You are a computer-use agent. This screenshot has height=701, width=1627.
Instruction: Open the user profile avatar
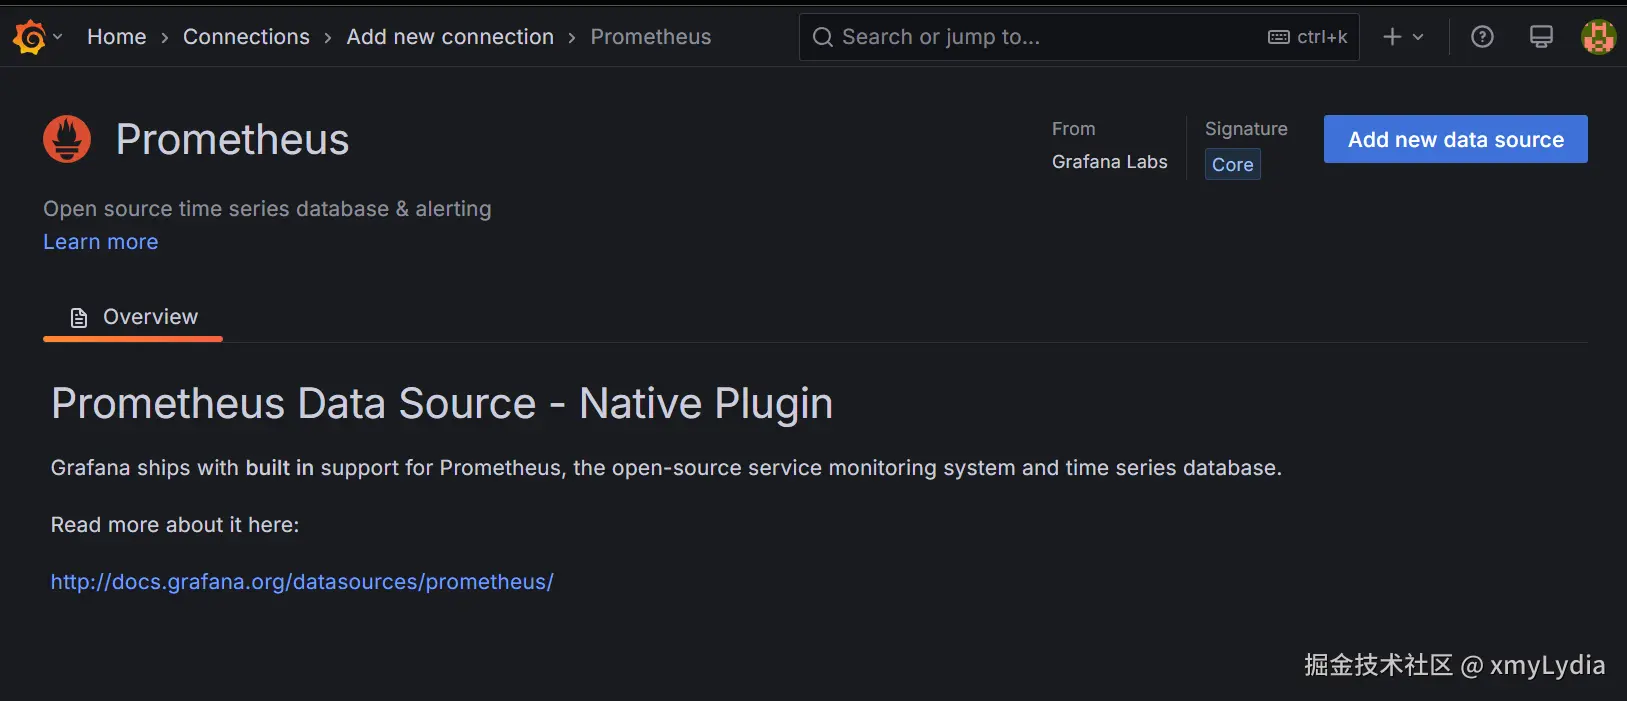[1598, 37]
